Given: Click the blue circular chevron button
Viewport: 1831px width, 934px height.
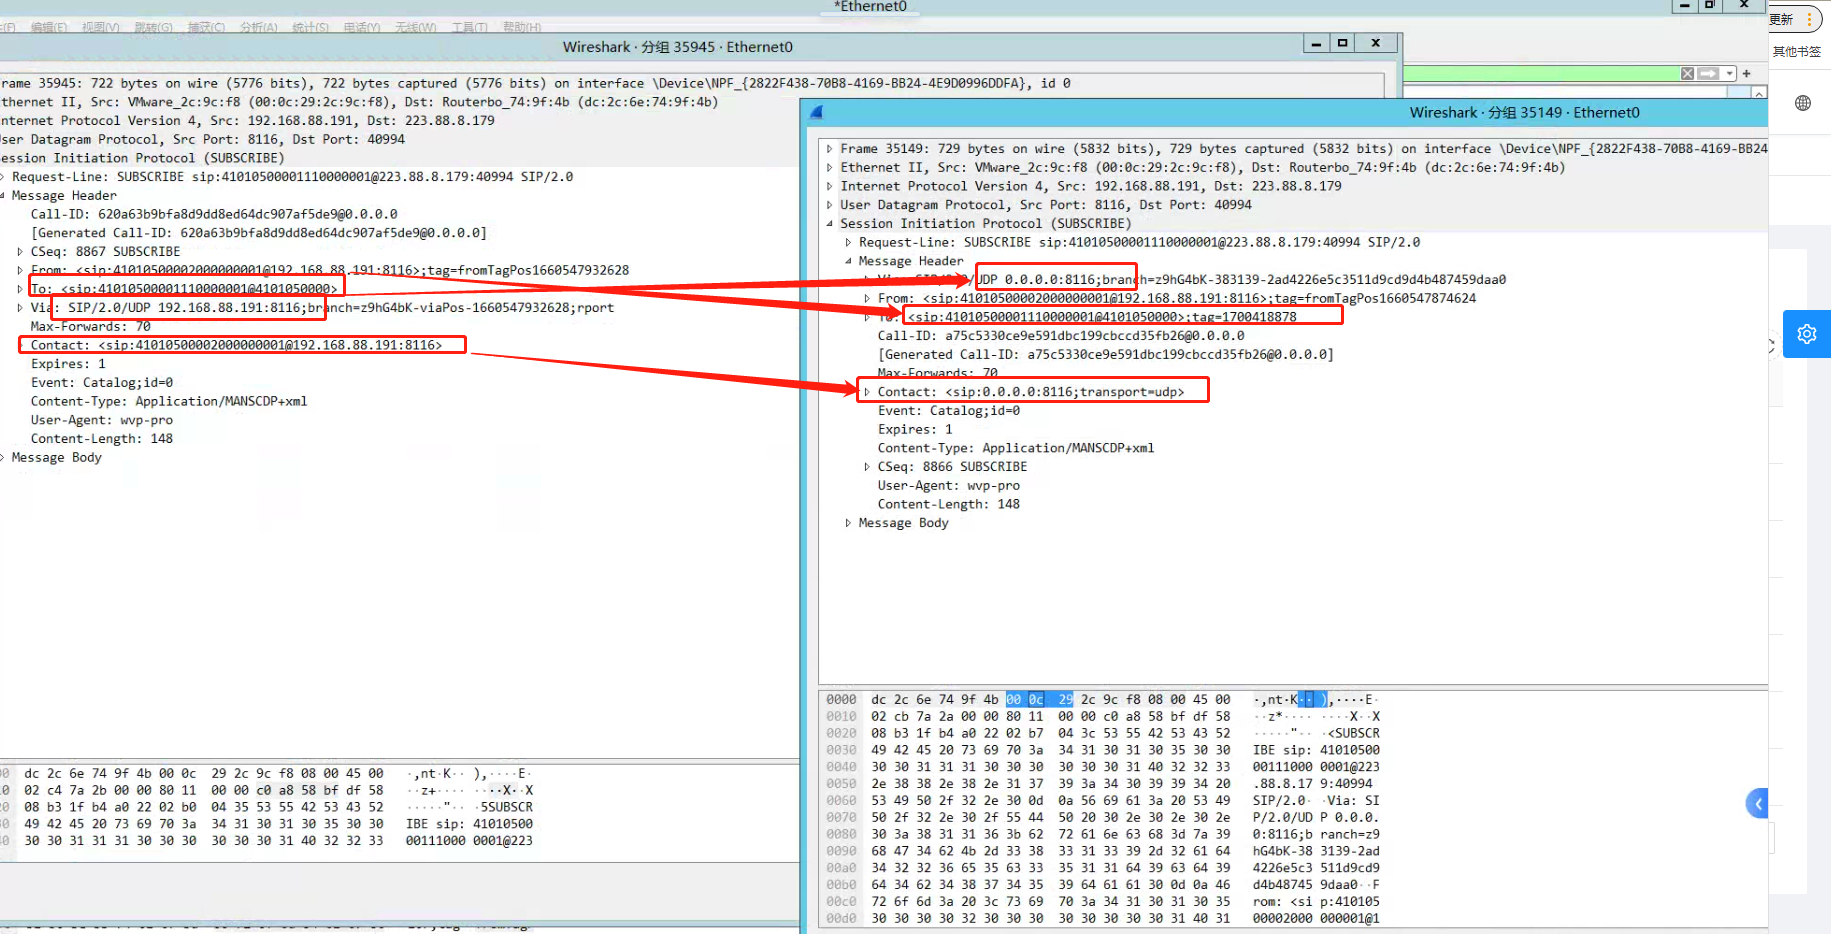Looking at the screenshot, I should tap(1757, 803).
